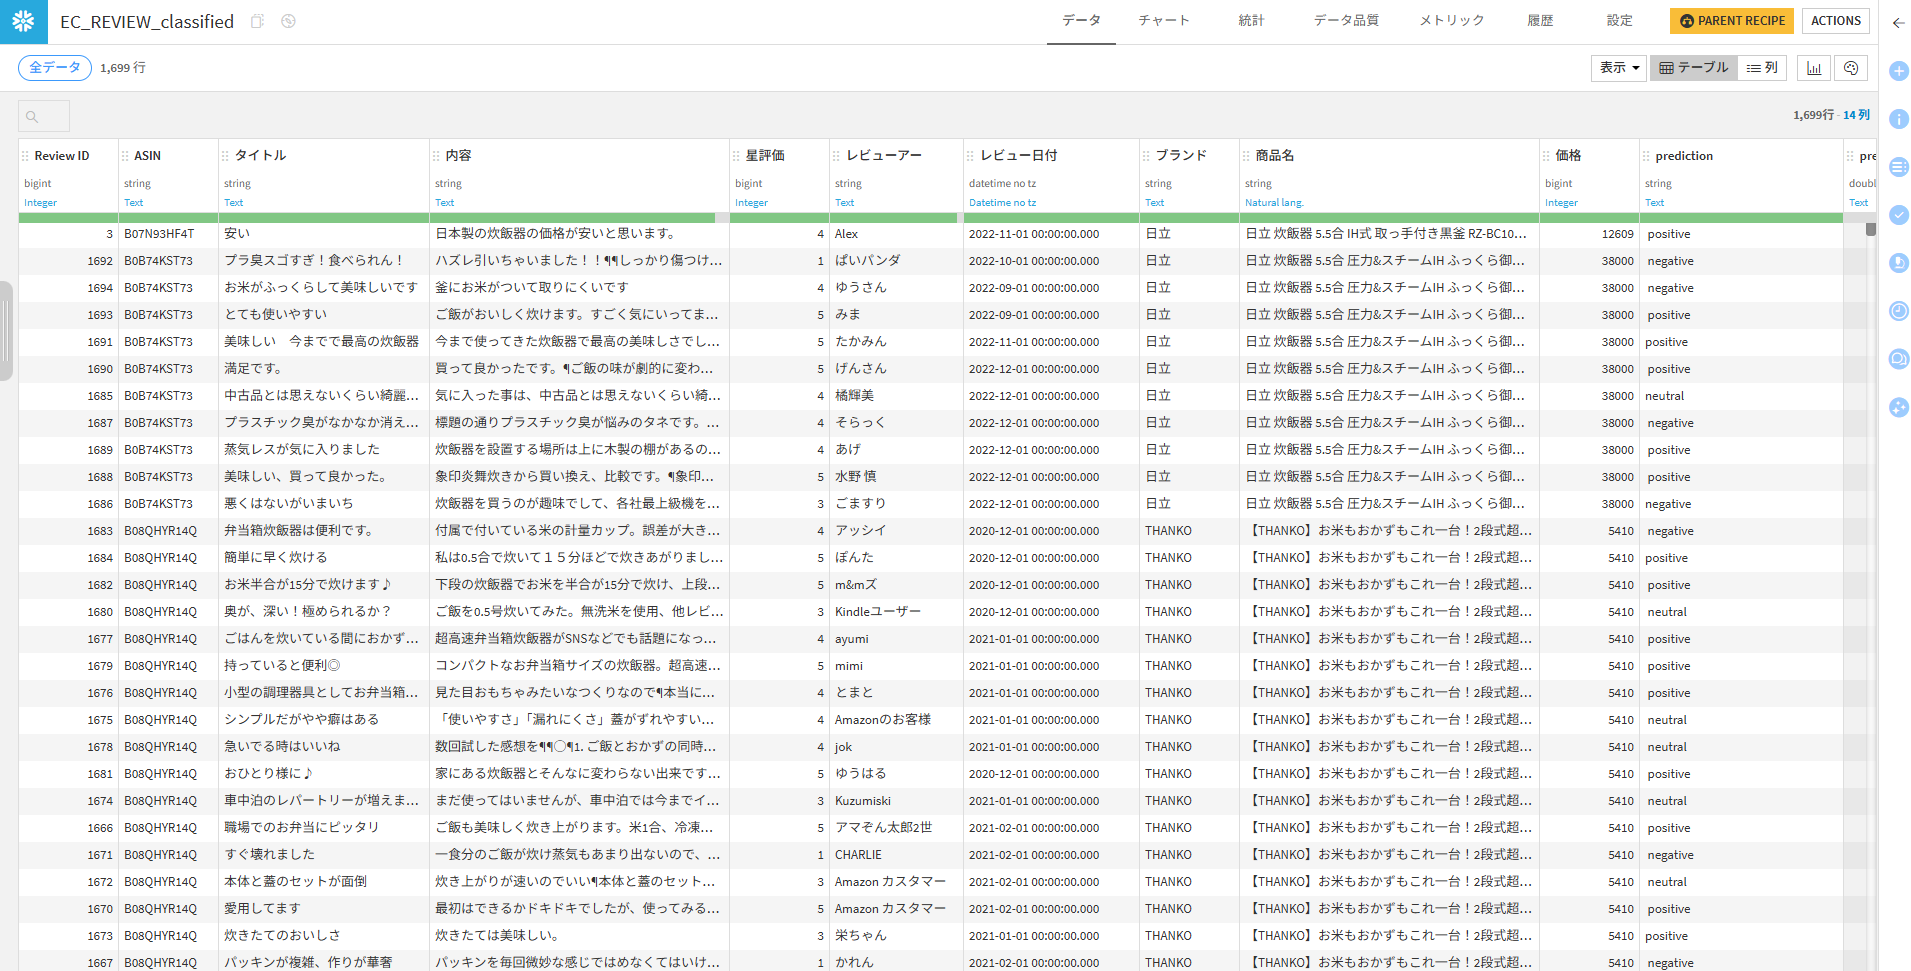Open the plus actions icon in right sidebar
This screenshot has height=971, width=1911.
(x=1899, y=71)
